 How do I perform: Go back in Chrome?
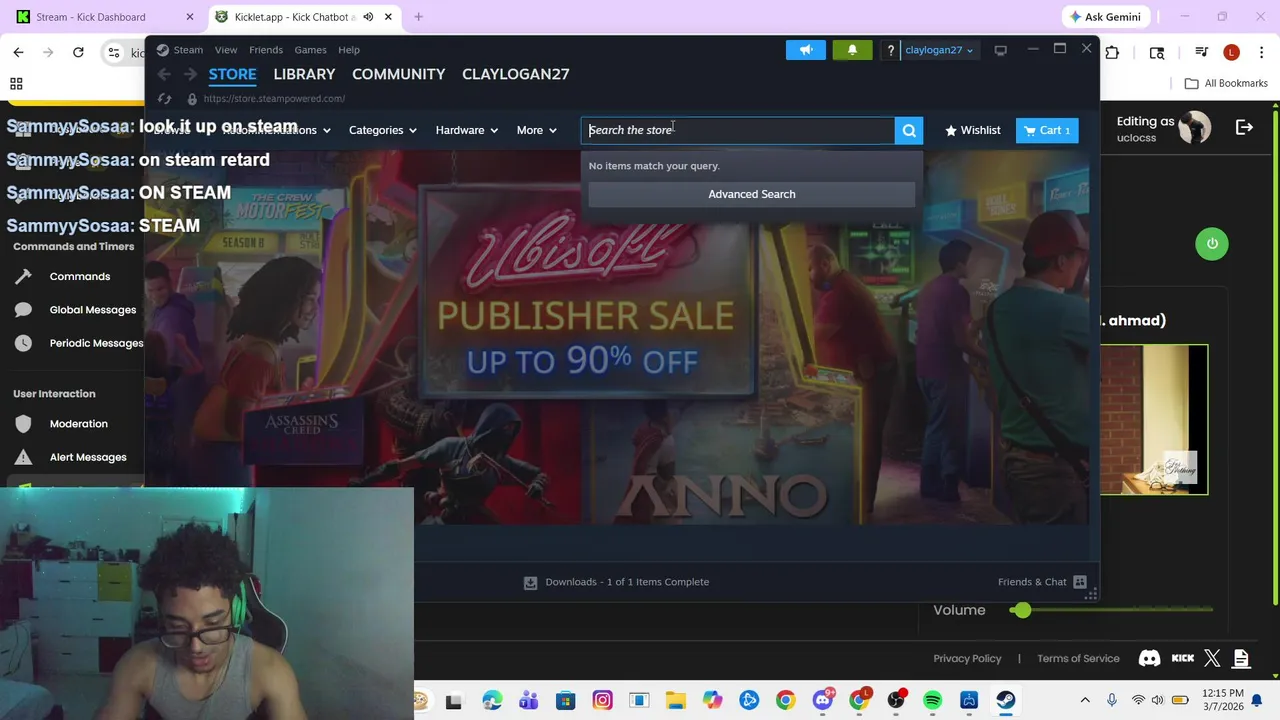[18, 52]
